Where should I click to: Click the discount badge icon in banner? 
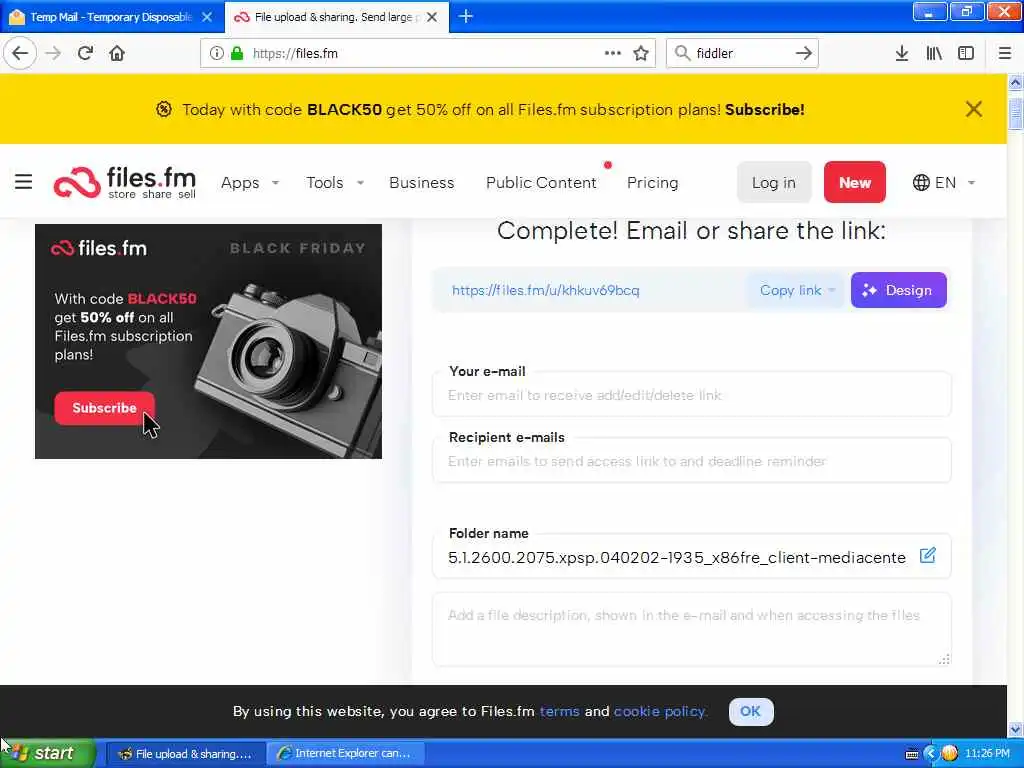click(x=164, y=109)
